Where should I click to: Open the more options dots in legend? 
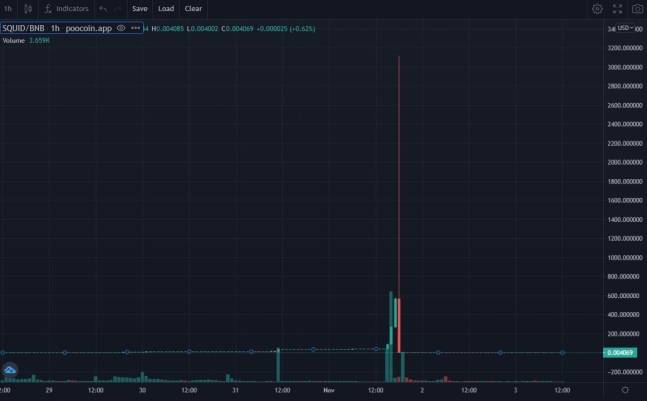coord(135,28)
